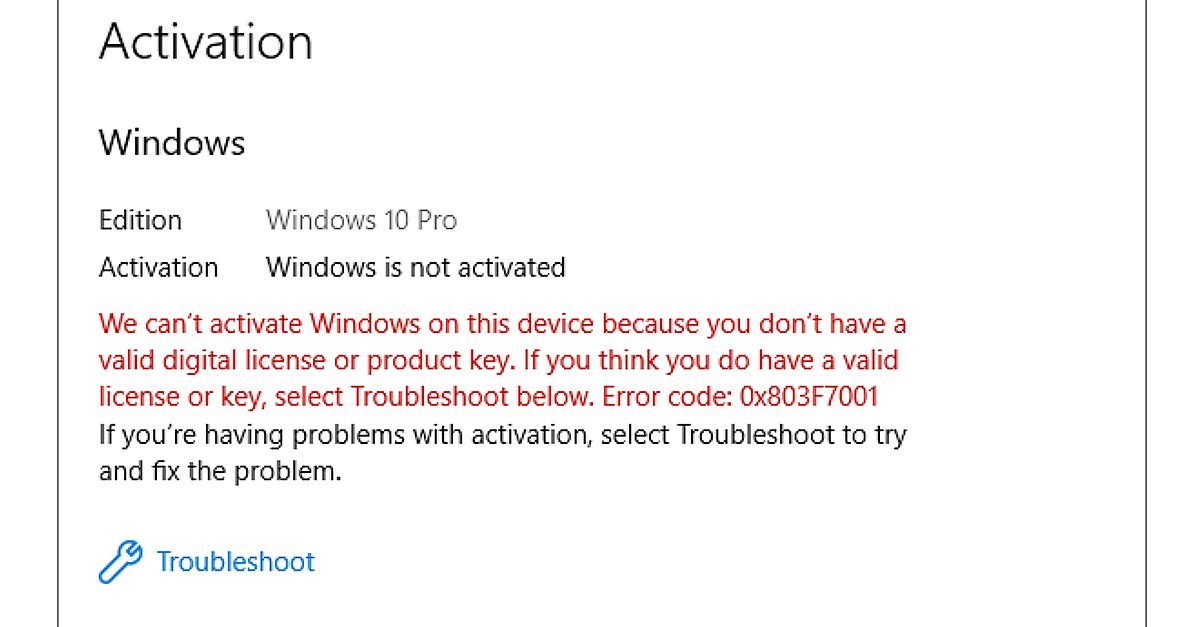
Task: Select error code 0x803F7001 in the message
Action: click(x=810, y=396)
